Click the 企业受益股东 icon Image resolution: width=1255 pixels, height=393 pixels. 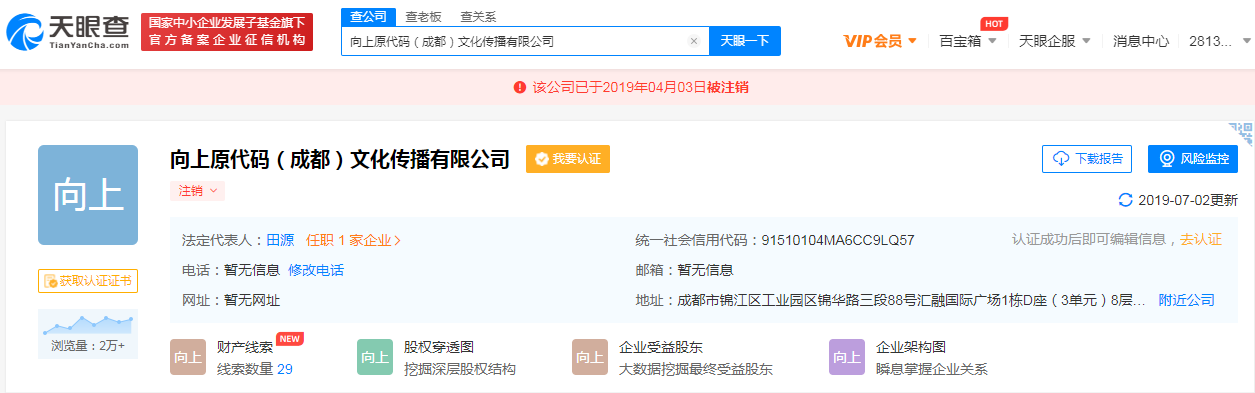(x=590, y=357)
